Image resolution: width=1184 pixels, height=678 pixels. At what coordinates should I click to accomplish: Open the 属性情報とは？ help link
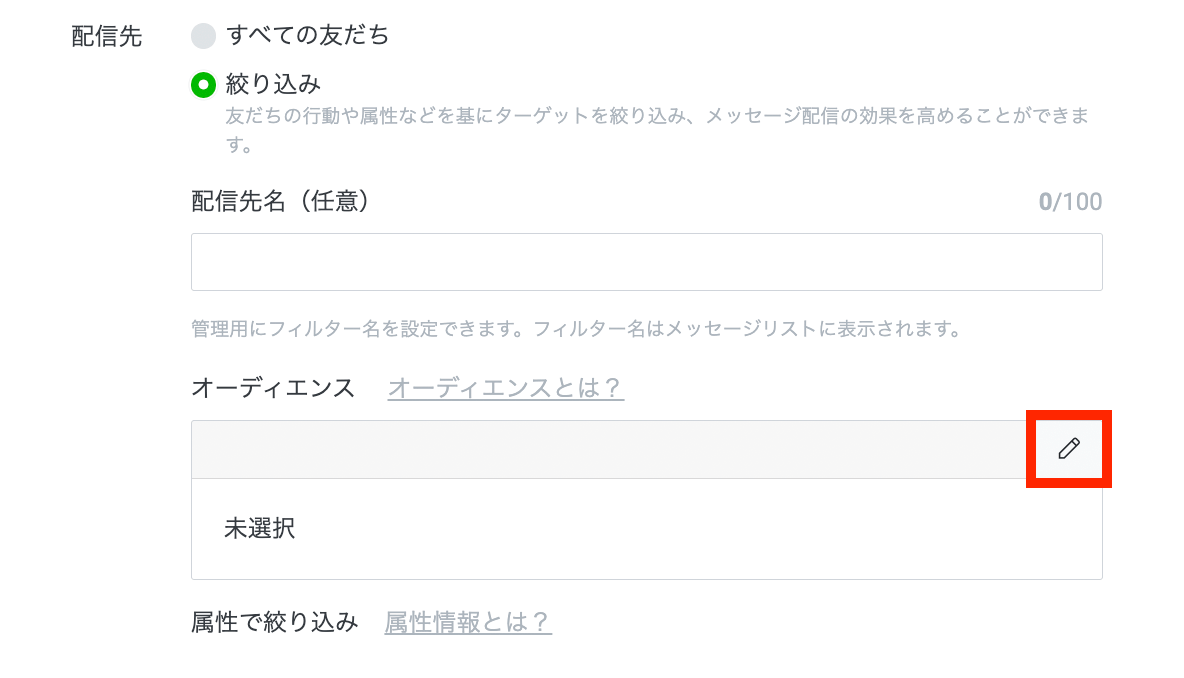pos(468,623)
